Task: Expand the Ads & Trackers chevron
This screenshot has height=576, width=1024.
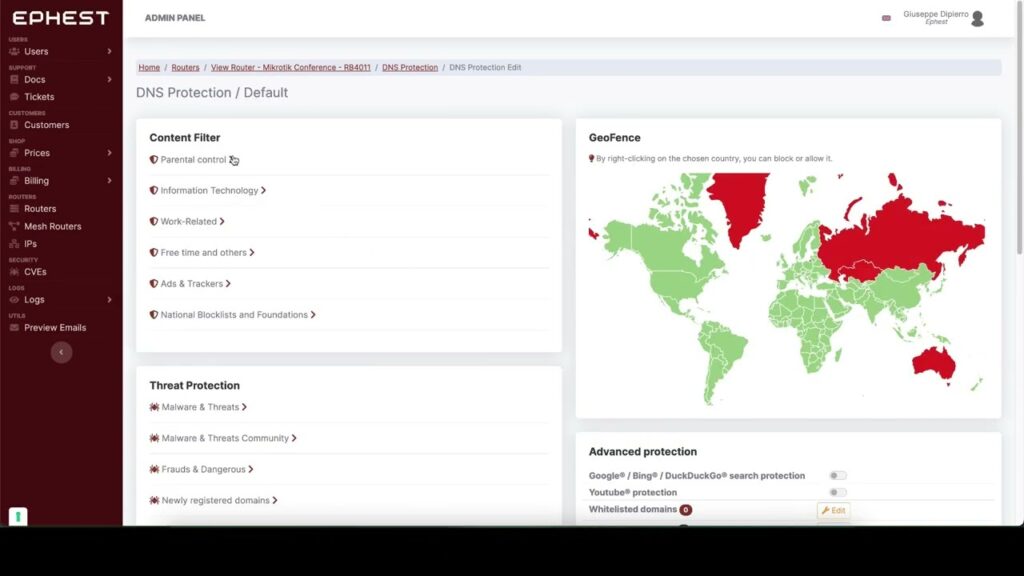Action: click(x=228, y=283)
